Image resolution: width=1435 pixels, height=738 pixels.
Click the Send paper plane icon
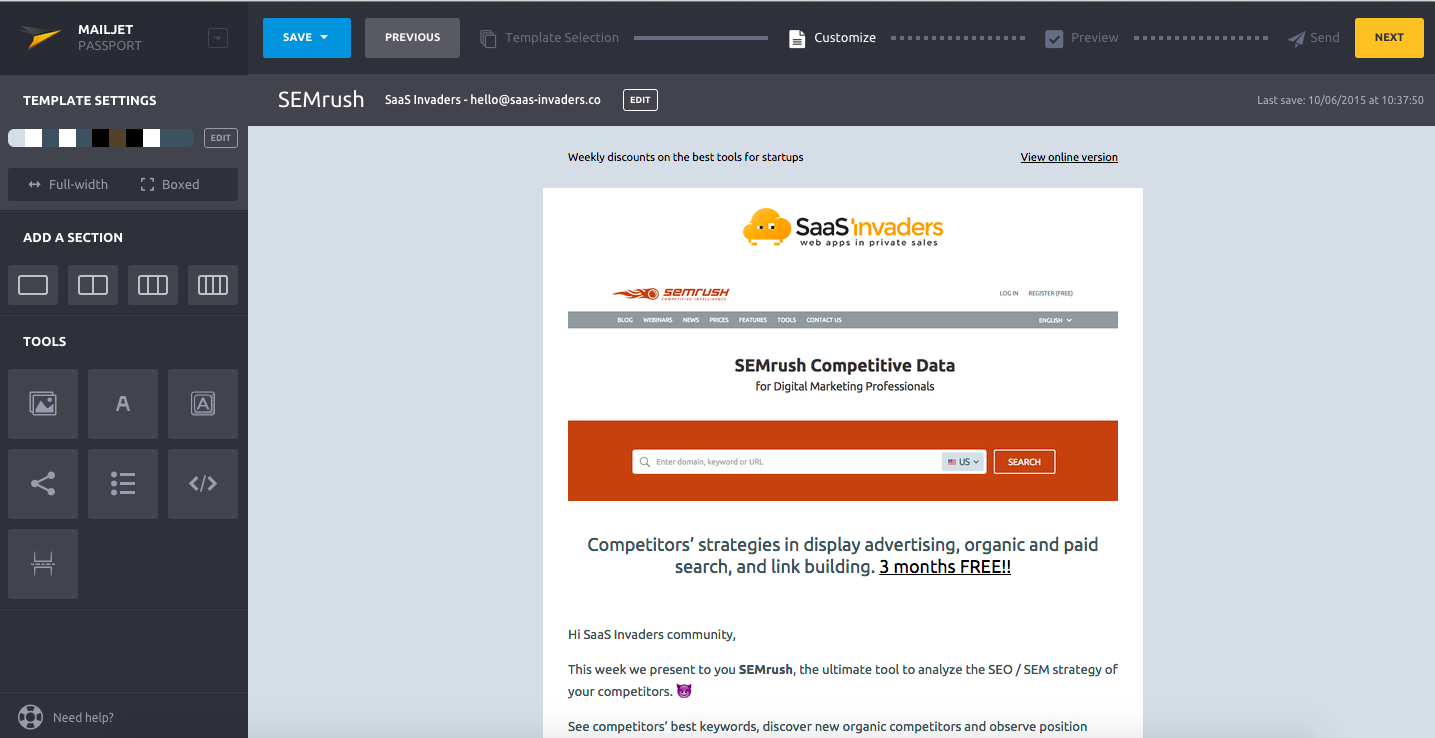(1296, 38)
